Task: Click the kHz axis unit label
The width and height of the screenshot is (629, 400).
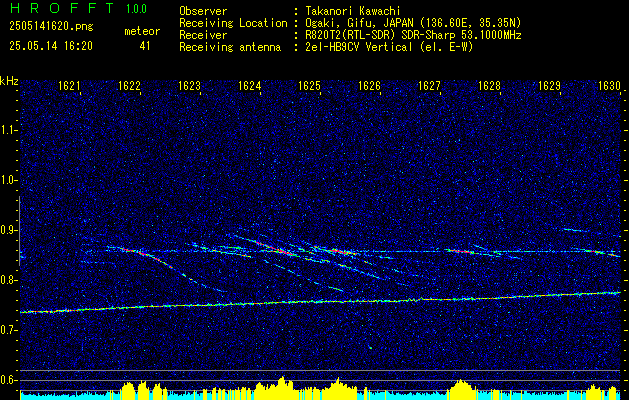Action: [x=9, y=81]
